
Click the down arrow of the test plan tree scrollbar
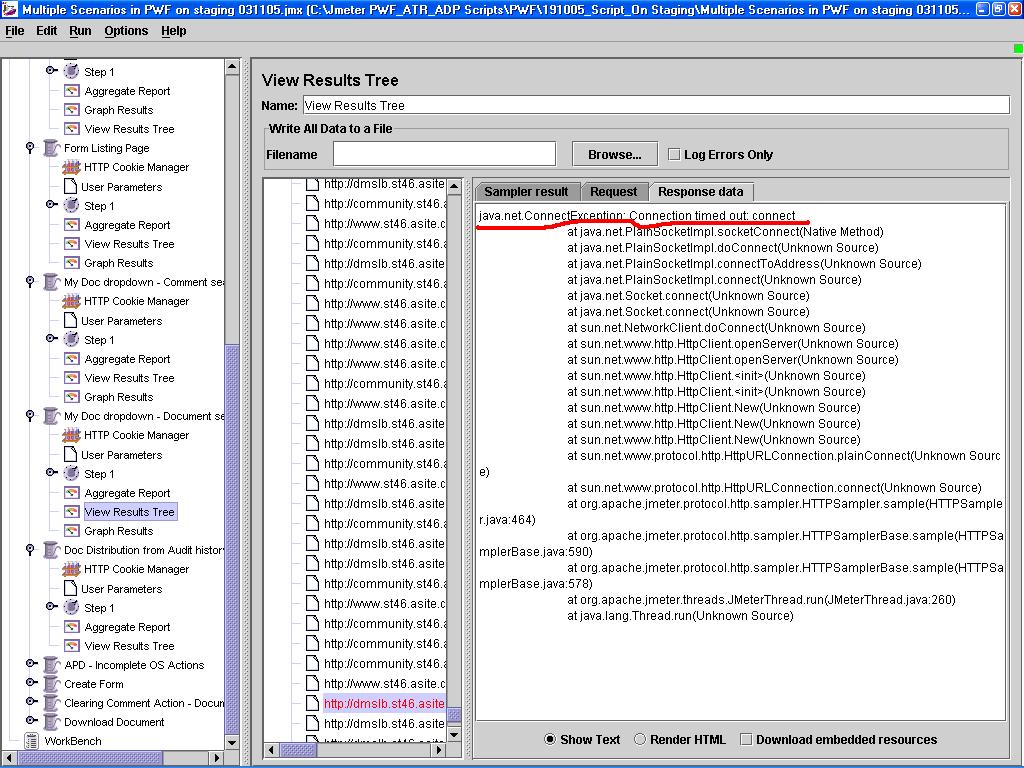point(232,743)
